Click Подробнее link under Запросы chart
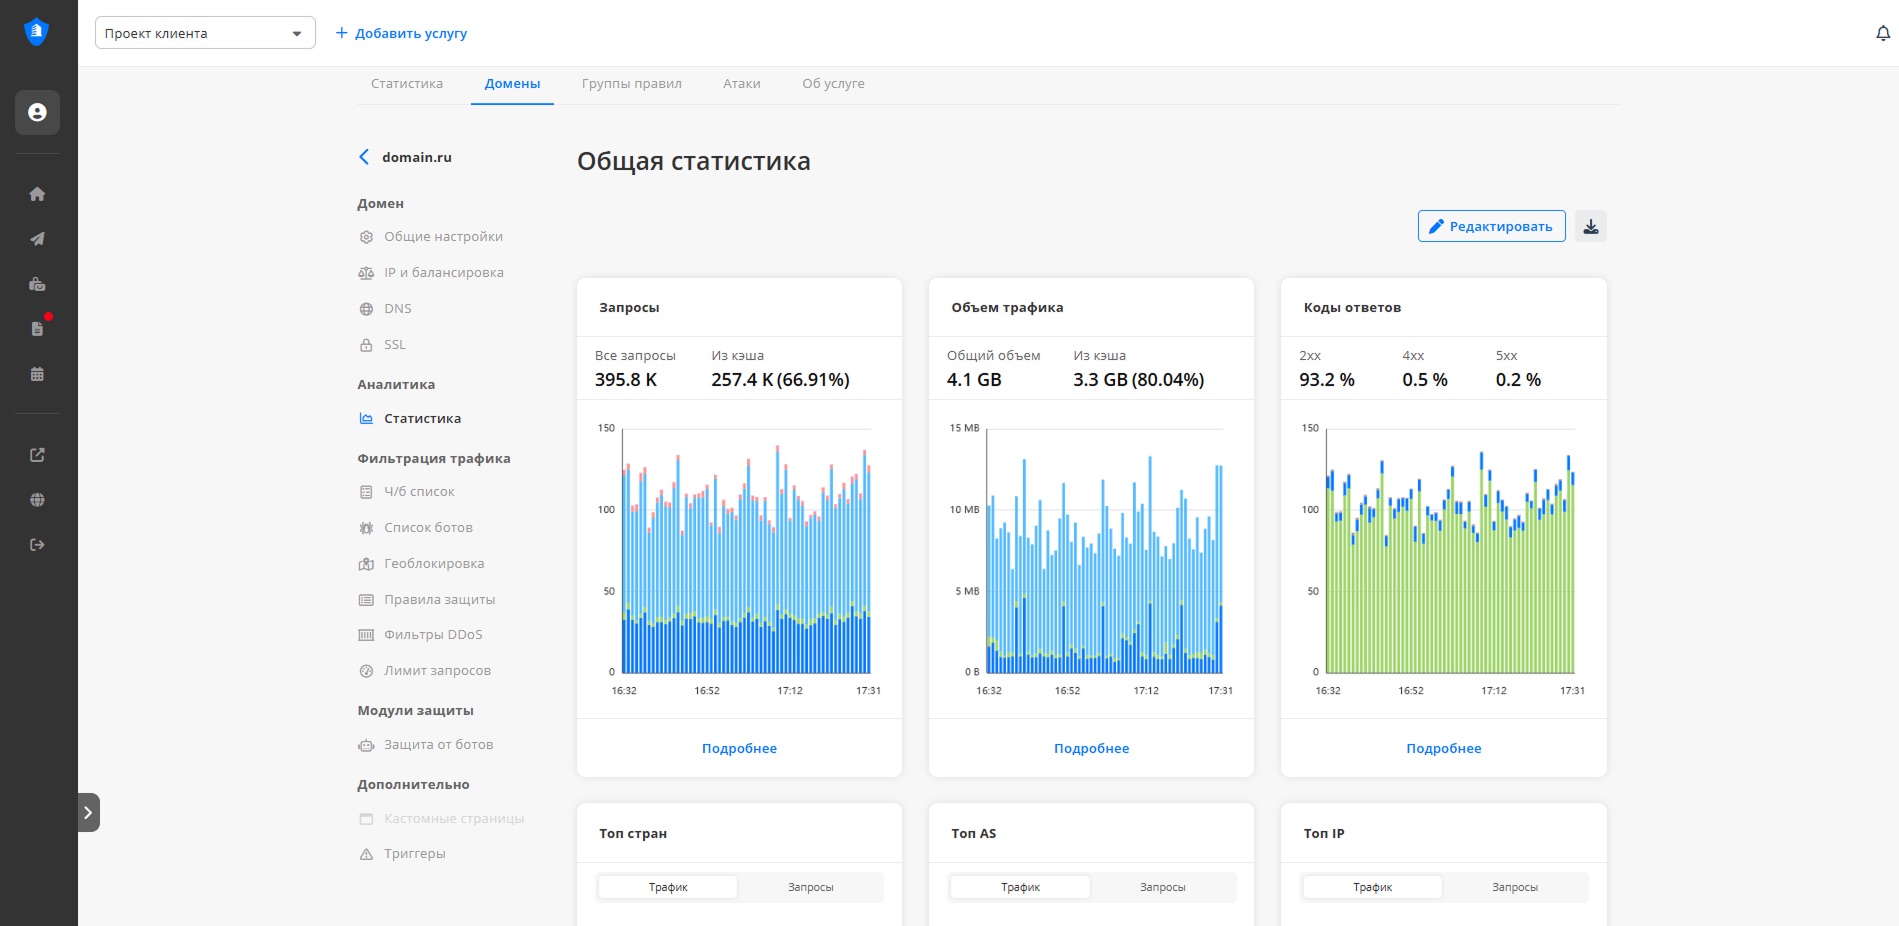 [739, 748]
